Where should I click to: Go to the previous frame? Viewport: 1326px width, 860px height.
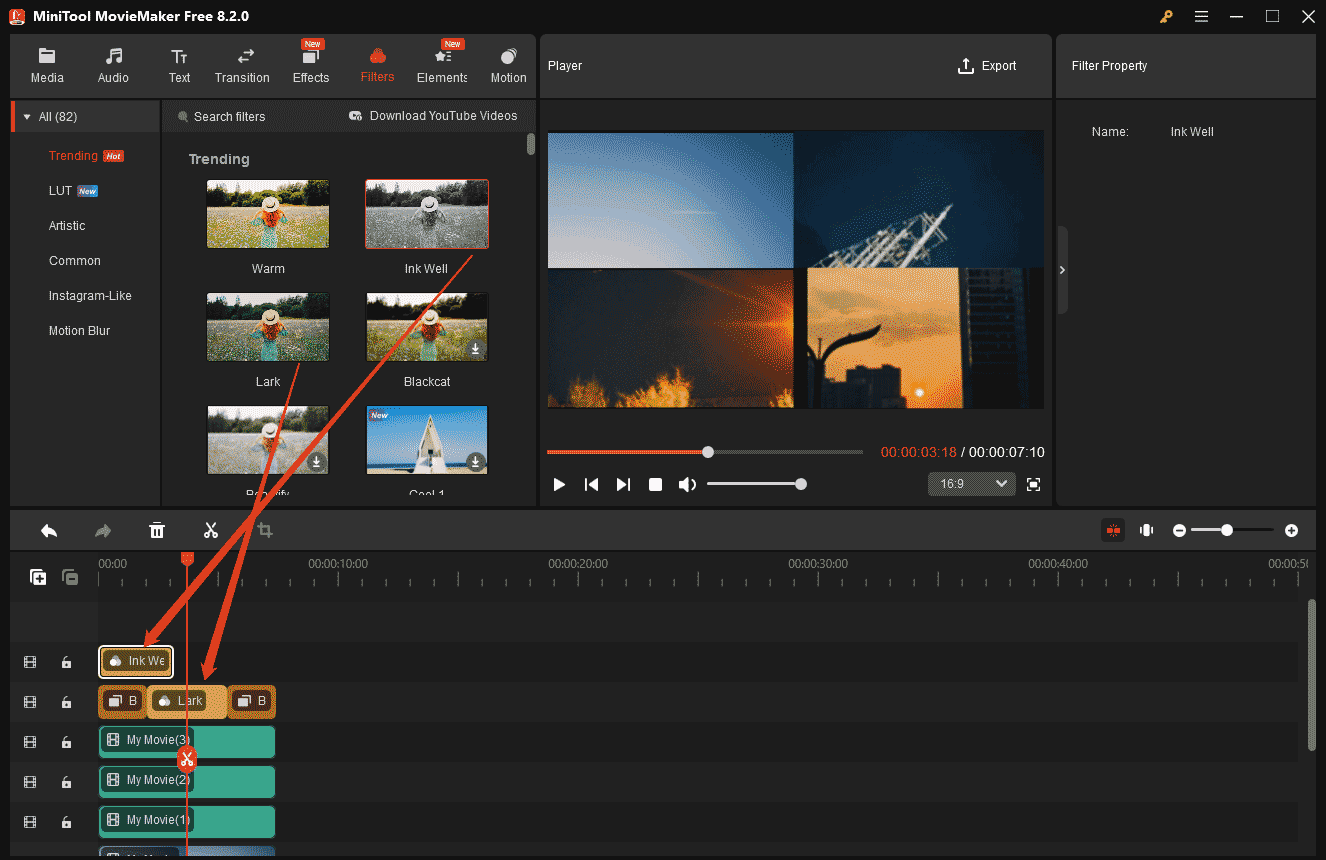coord(591,484)
